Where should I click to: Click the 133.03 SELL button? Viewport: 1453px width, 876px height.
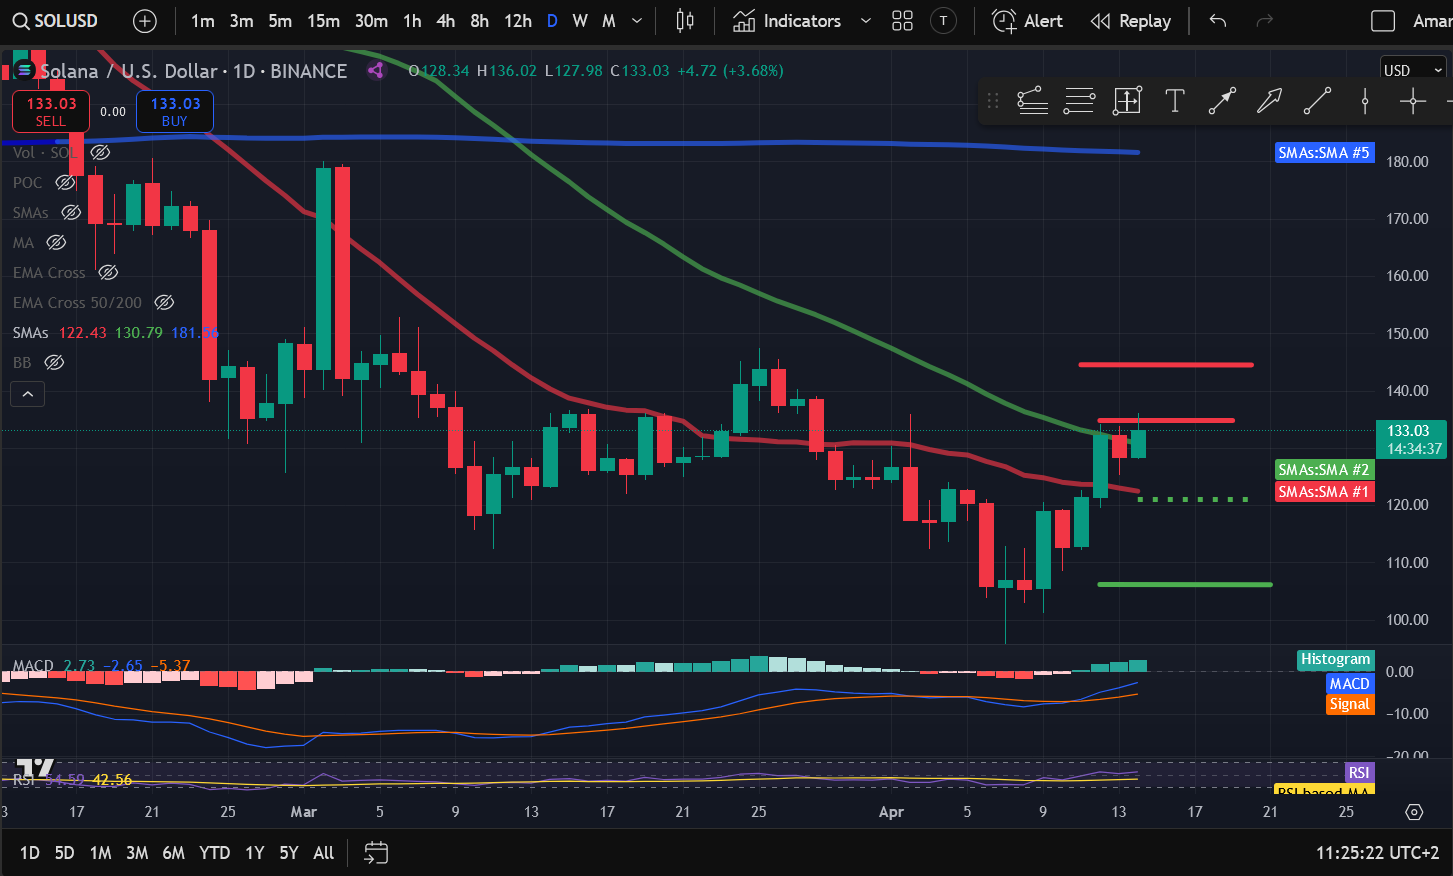51,111
